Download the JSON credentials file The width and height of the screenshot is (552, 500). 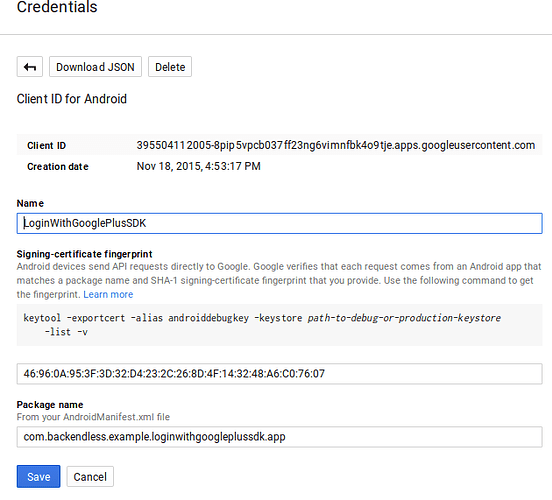tap(95, 67)
